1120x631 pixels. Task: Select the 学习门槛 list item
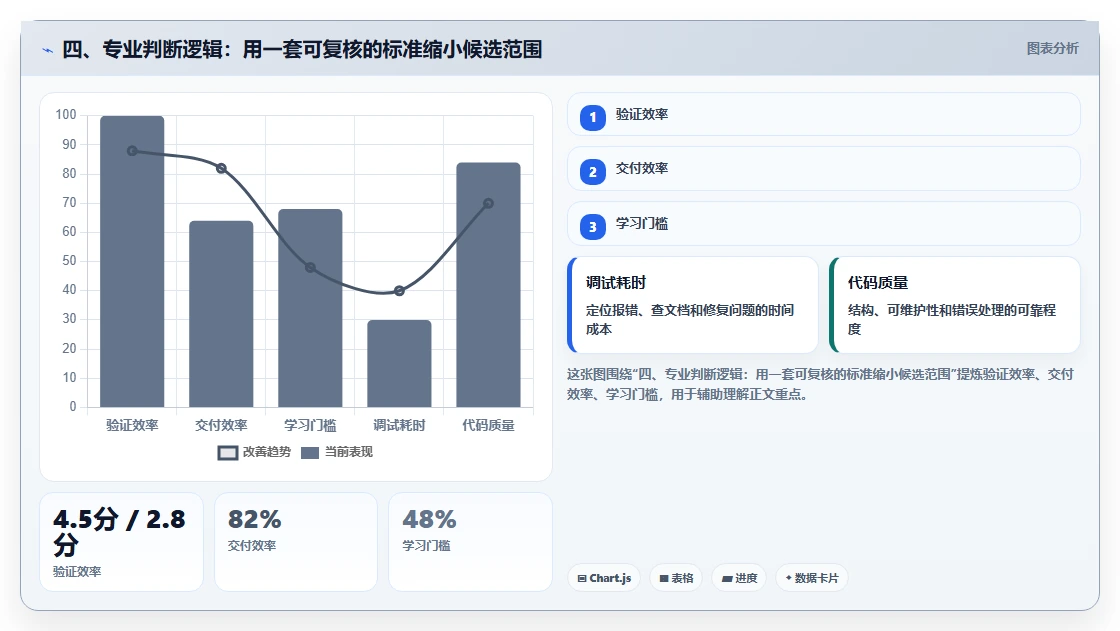coord(824,224)
